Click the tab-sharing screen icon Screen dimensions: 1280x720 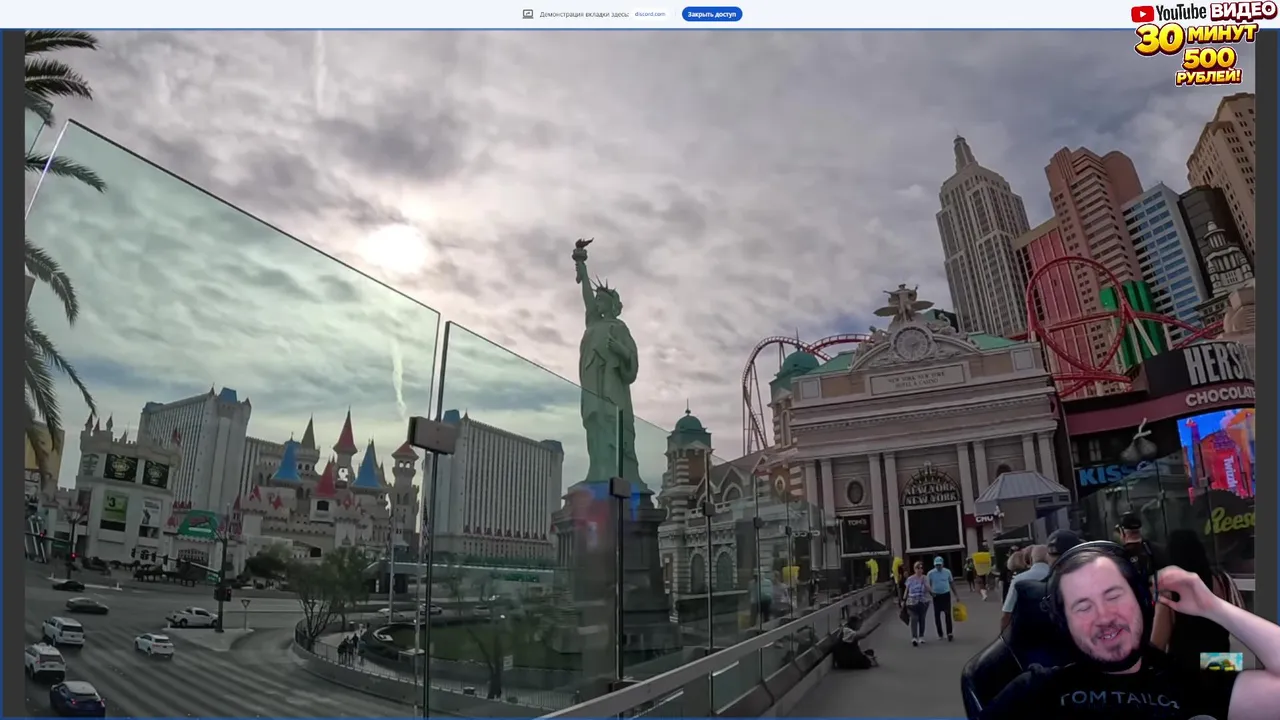click(x=528, y=14)
